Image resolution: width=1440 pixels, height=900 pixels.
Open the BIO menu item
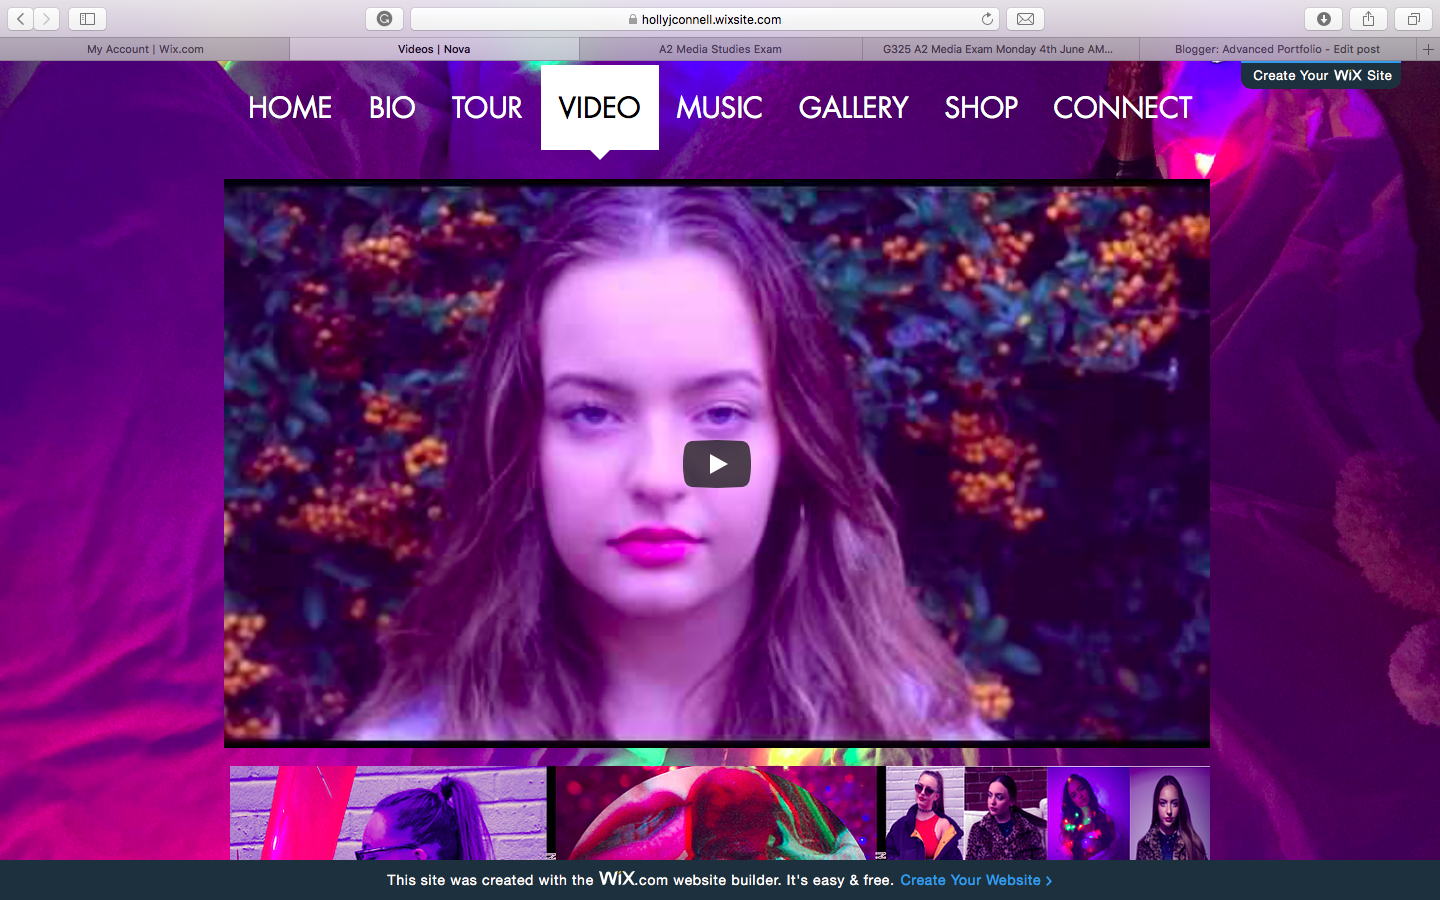[392, 107]
